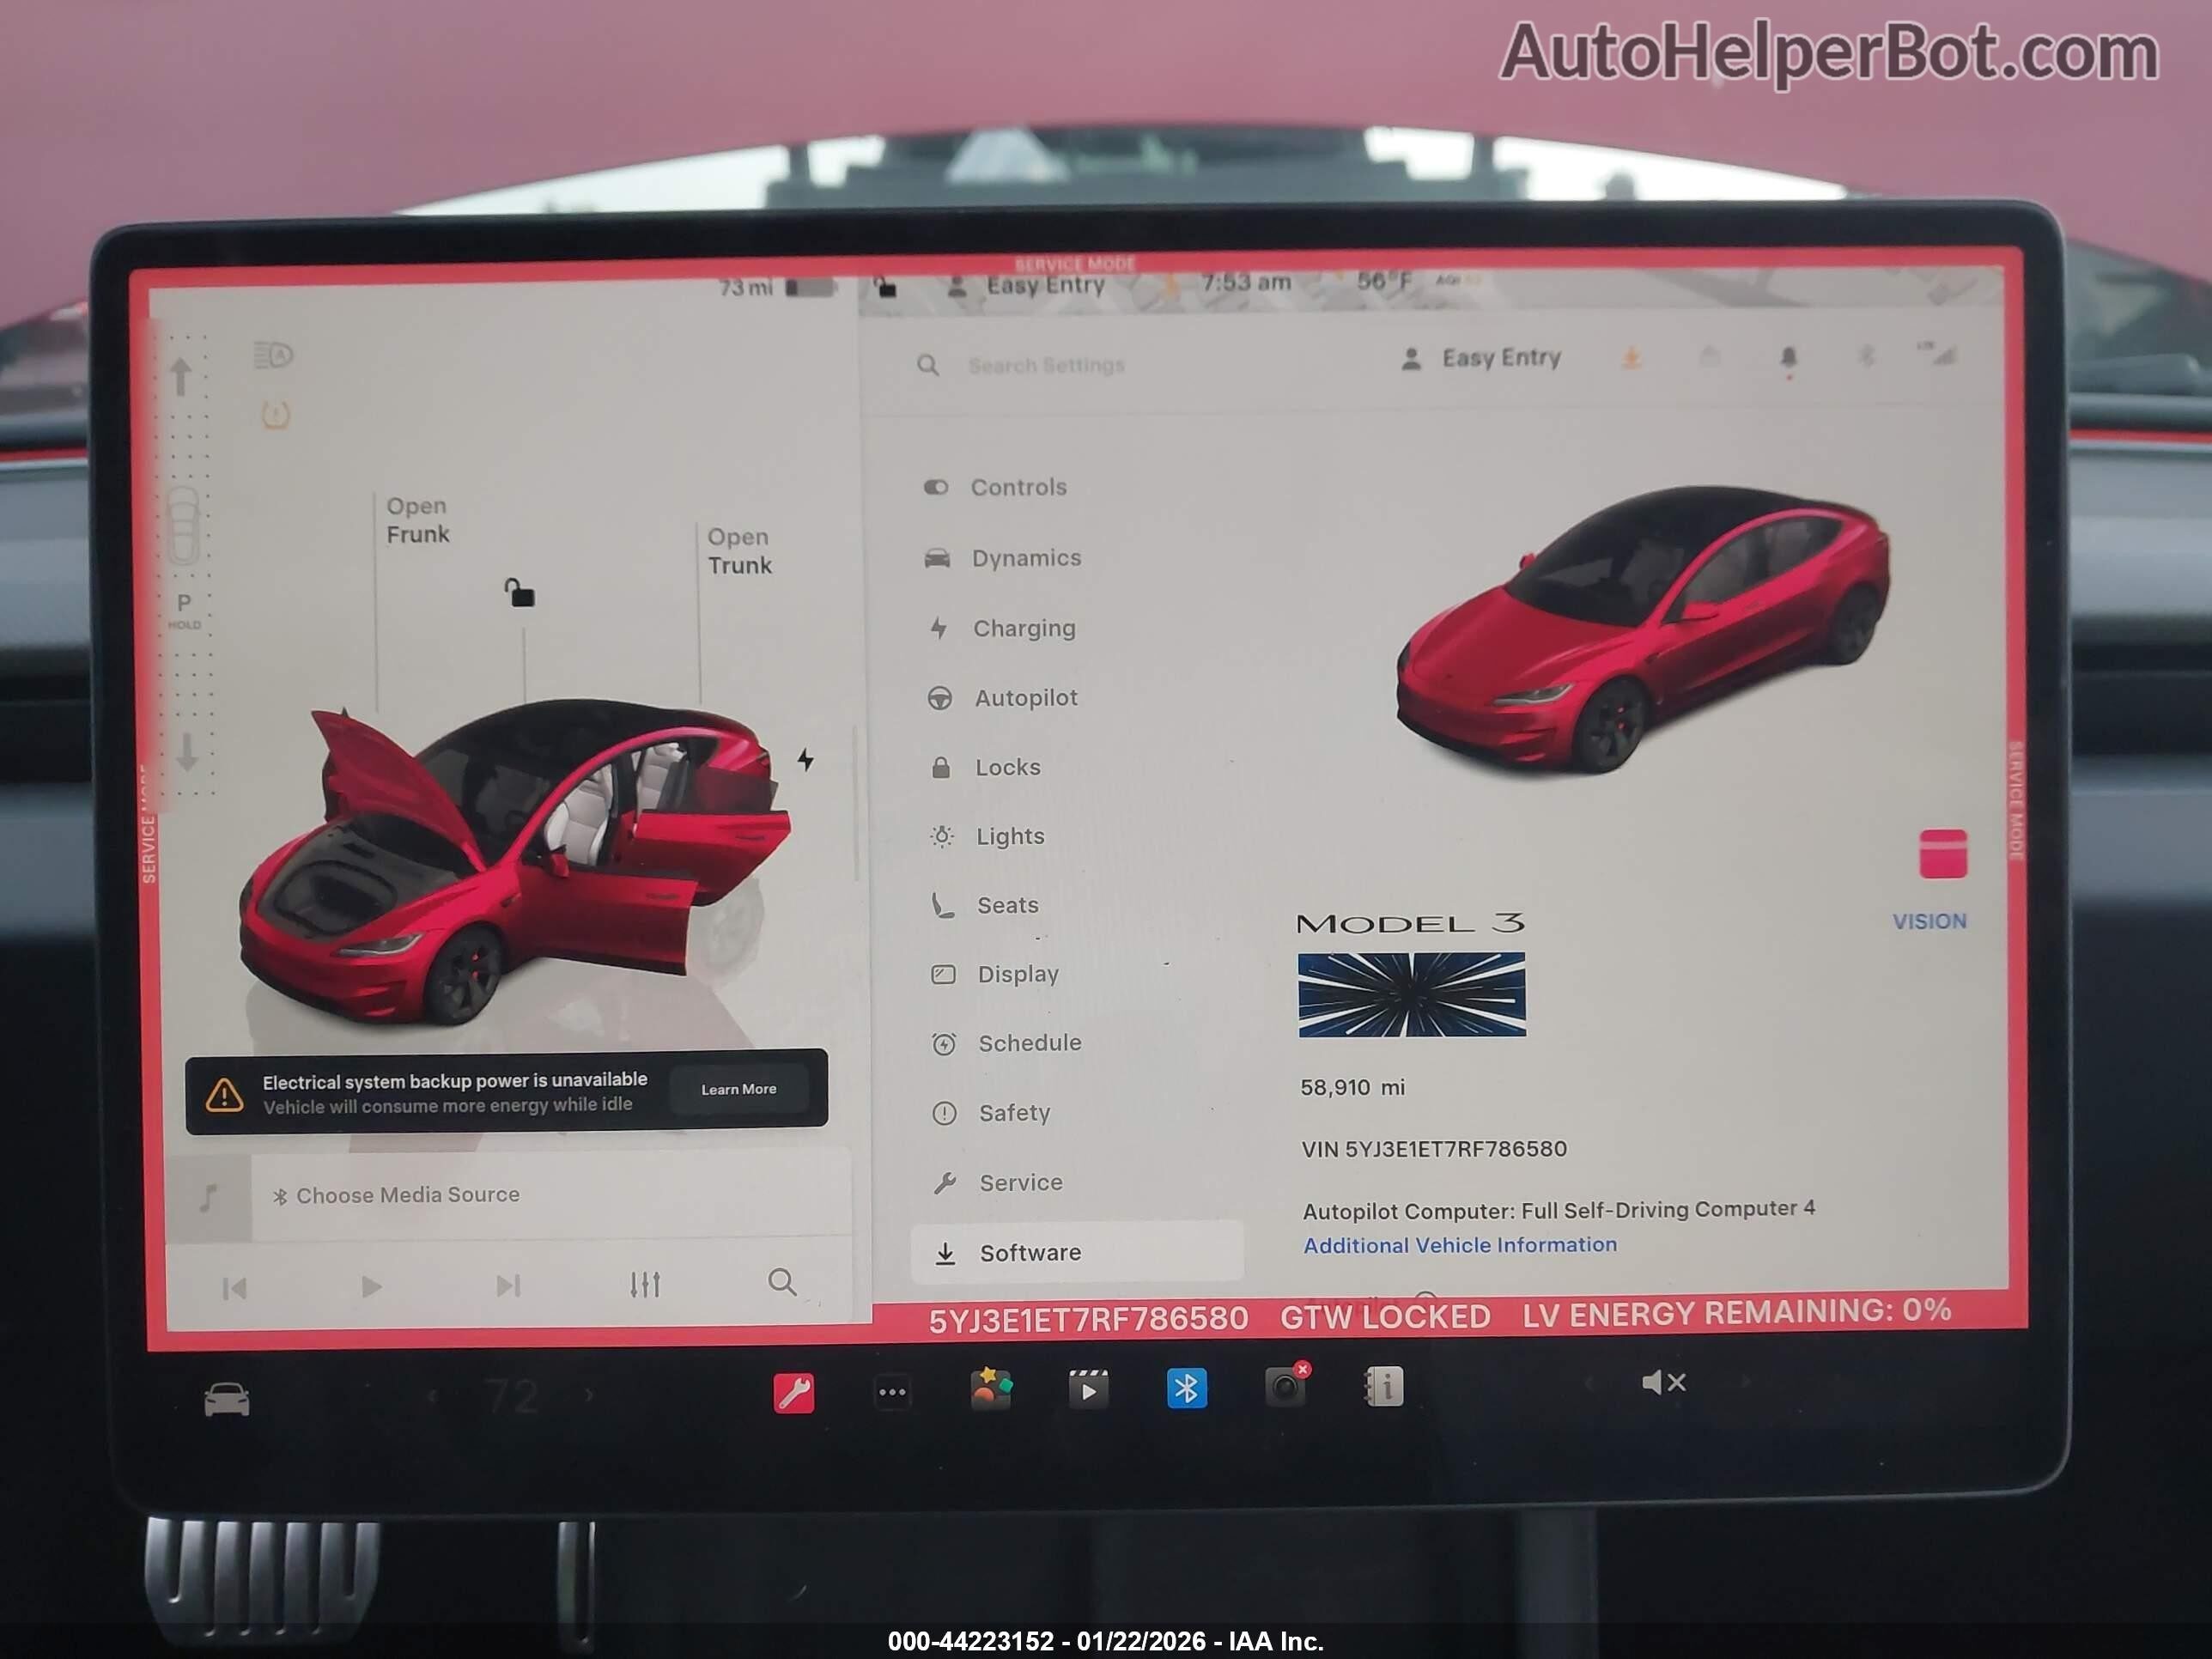The width and height of the screenshot is (2212, 1659).
Task: Click the settings search magnifier icon
Action: pos(928,365)
